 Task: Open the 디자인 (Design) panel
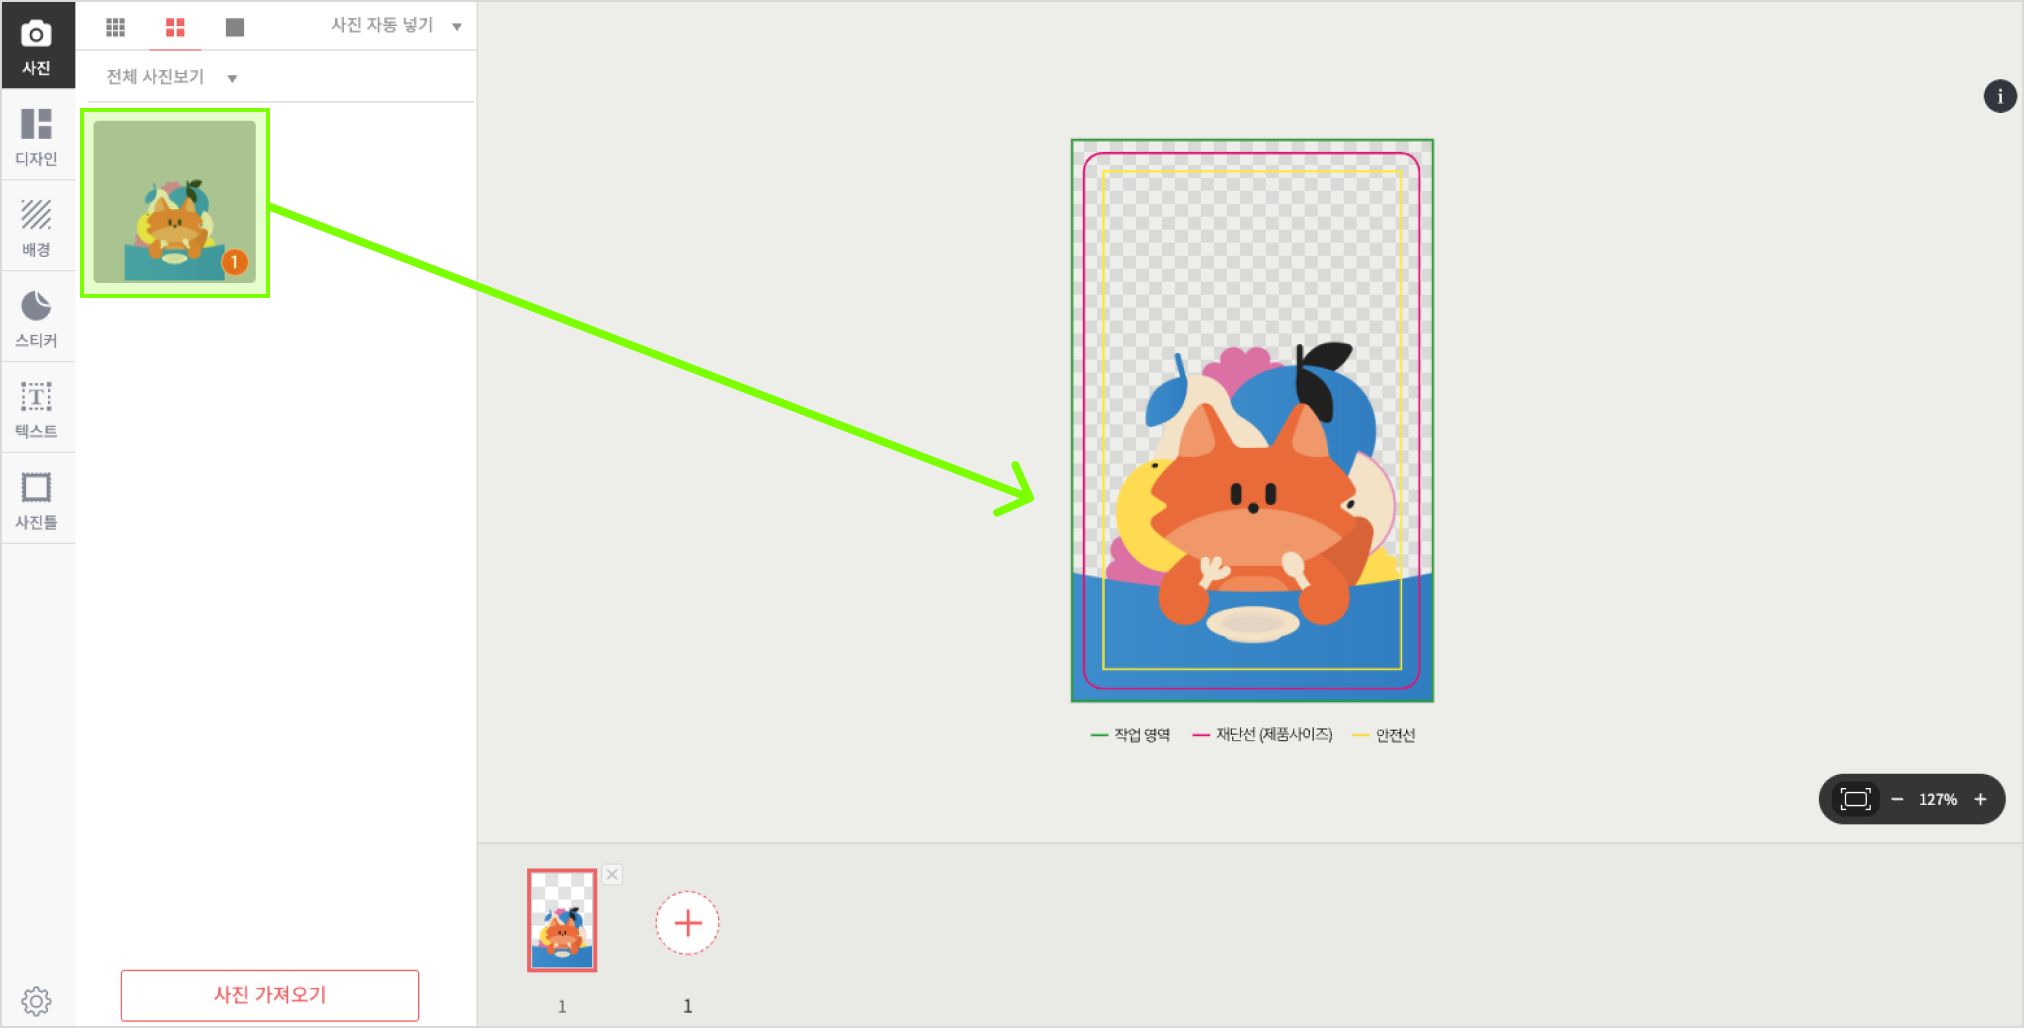click(37, 136)
